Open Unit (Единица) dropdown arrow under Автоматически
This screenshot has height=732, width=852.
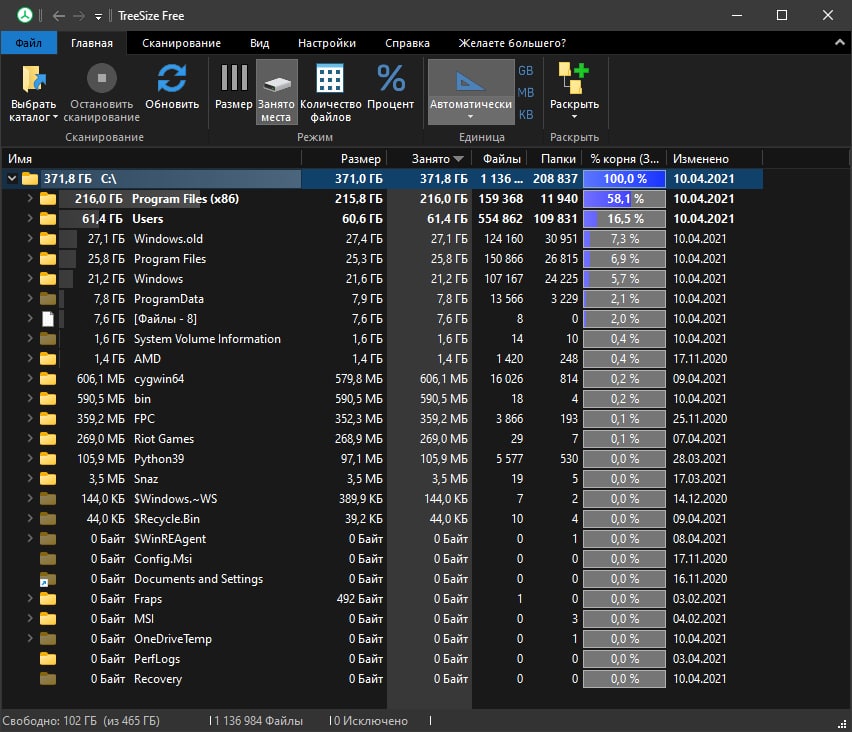click(x=471, y=117)
